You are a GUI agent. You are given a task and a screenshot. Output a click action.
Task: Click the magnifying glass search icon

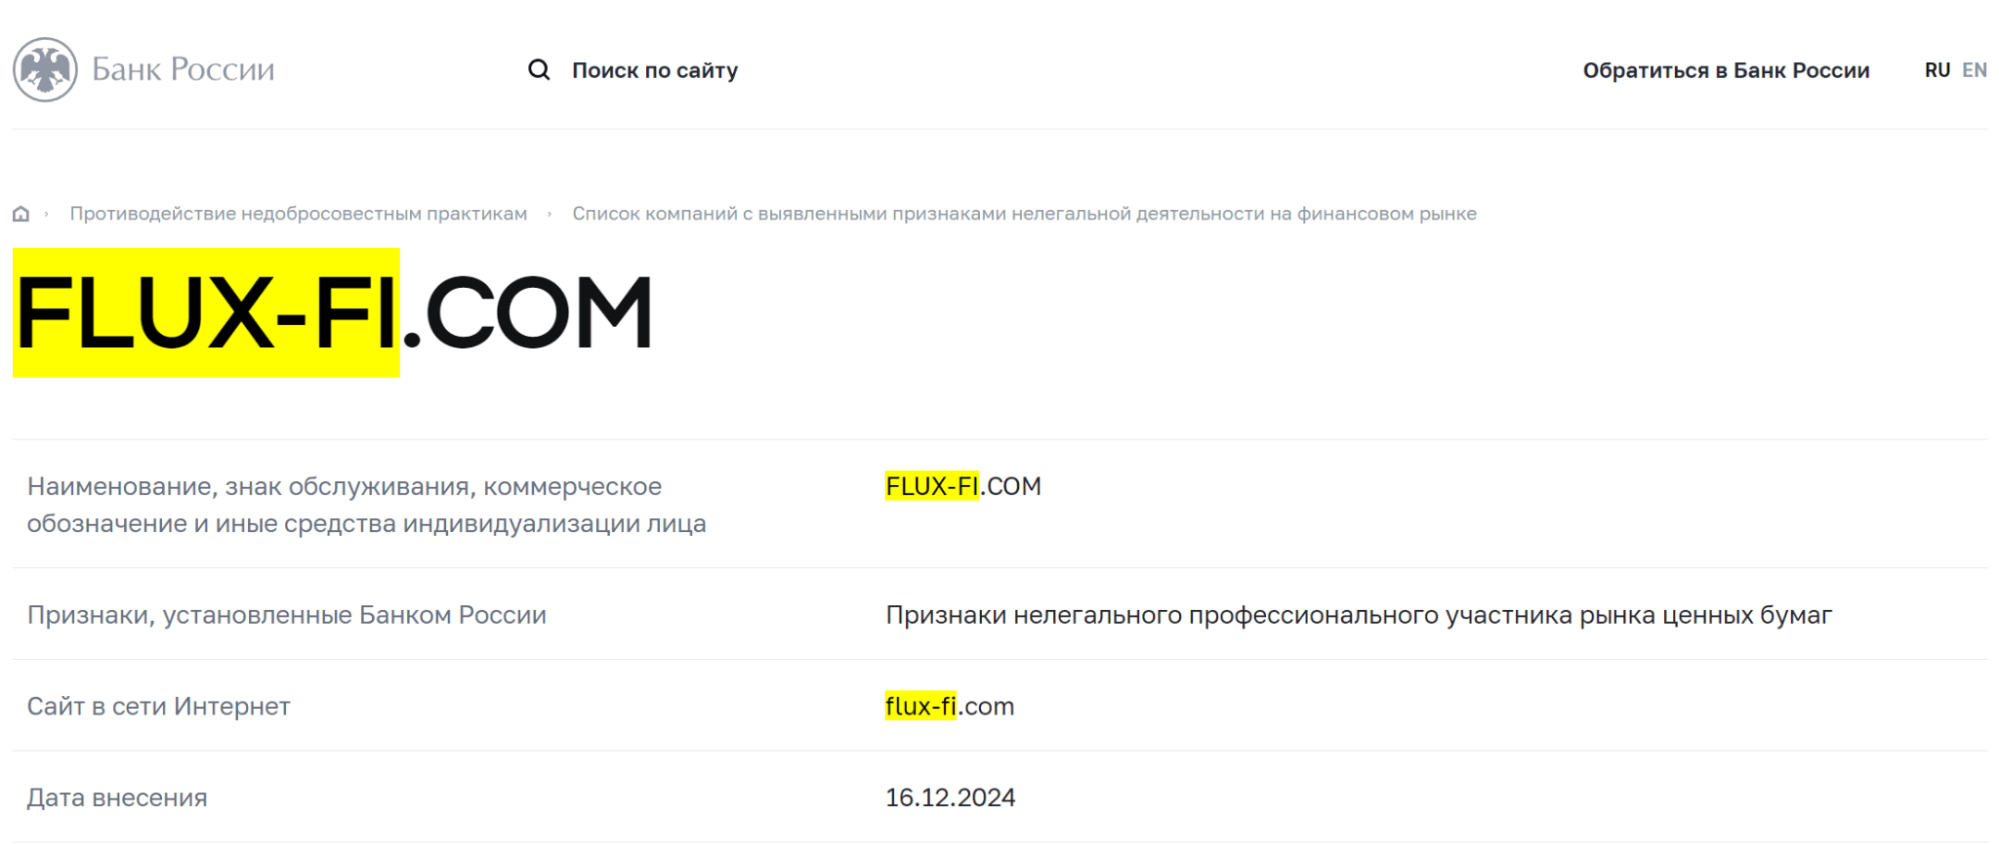tap(539, 70)
